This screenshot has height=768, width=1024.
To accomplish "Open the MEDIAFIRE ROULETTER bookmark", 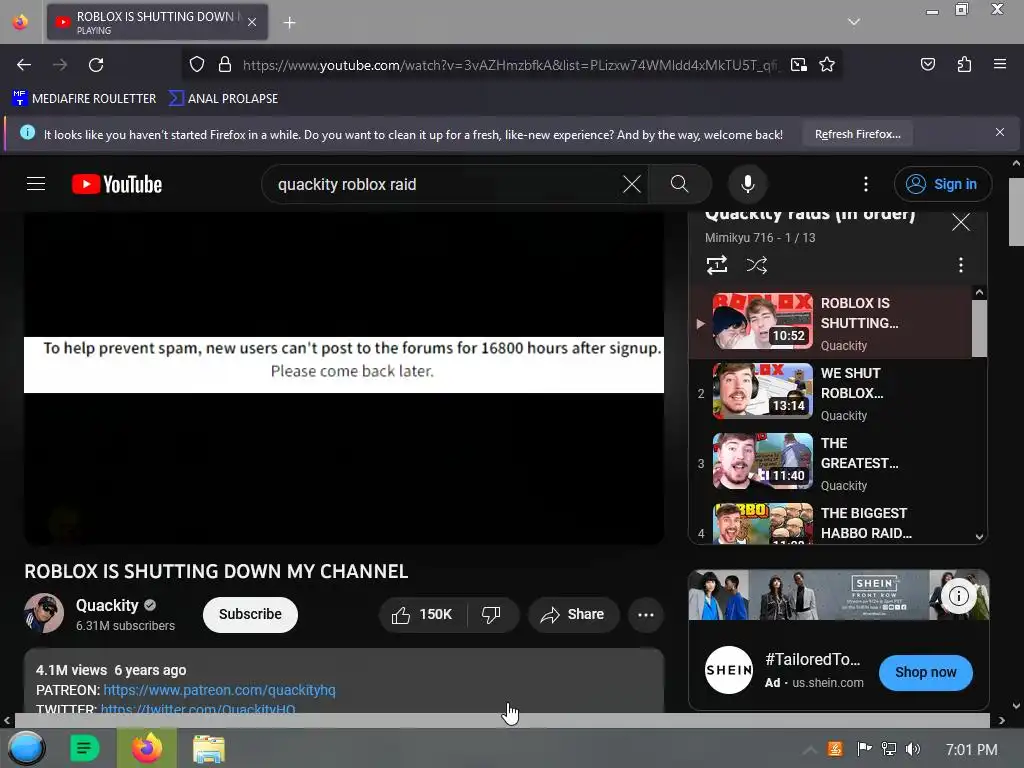I will tap(84, 99).
